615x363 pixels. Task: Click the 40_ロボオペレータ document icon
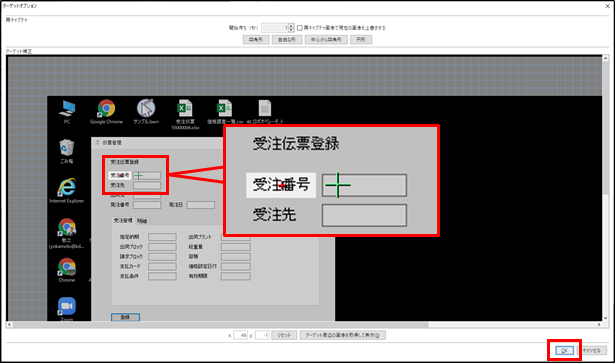[265, 109]
